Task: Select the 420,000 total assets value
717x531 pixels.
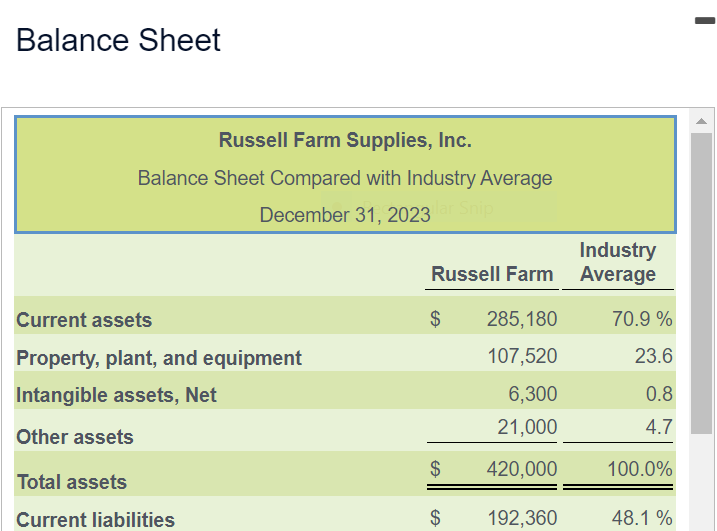Action: click(x=522, y=469)
